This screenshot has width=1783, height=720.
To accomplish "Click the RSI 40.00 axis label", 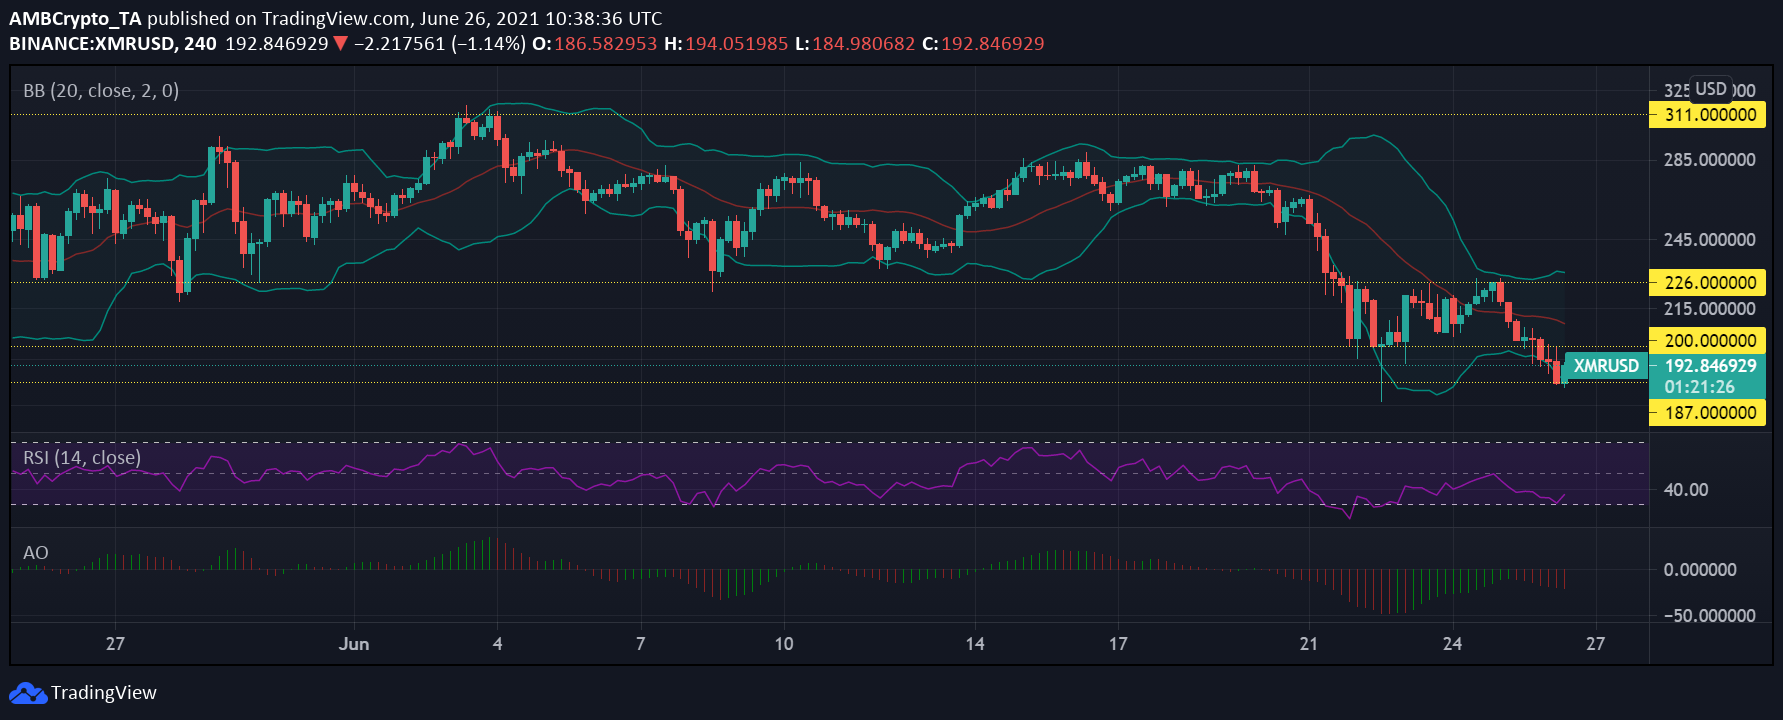I will (x=1686, y=490).
